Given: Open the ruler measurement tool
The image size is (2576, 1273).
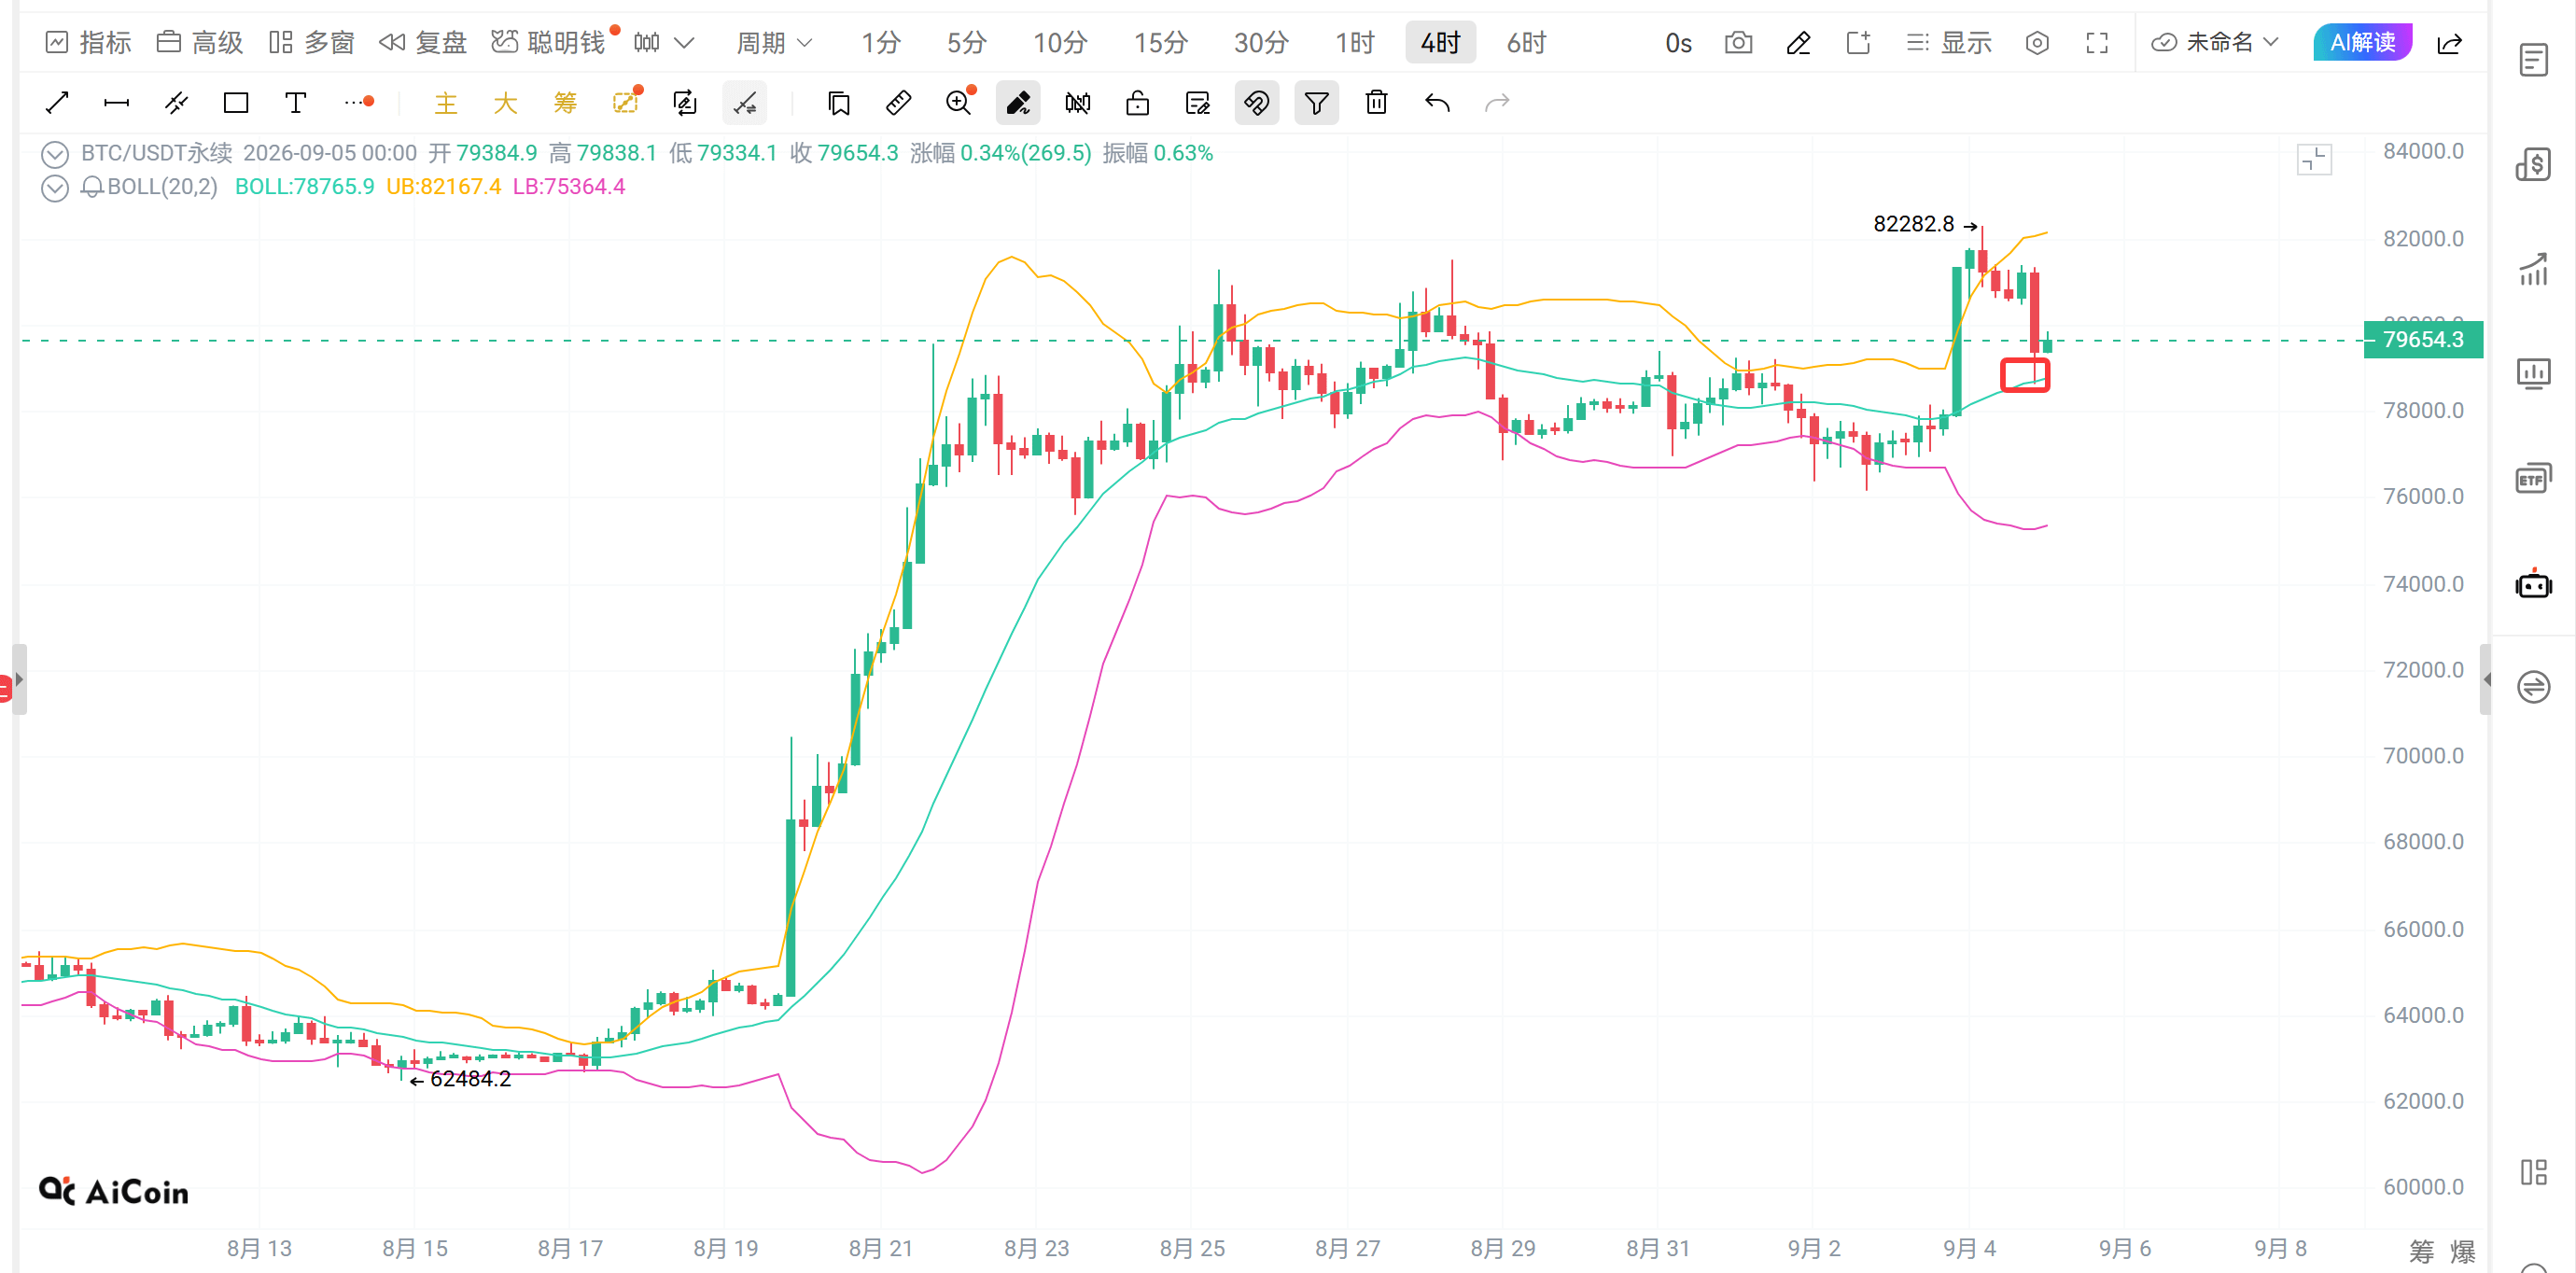Looking at the screenshot, I should [x=898, y=102].
